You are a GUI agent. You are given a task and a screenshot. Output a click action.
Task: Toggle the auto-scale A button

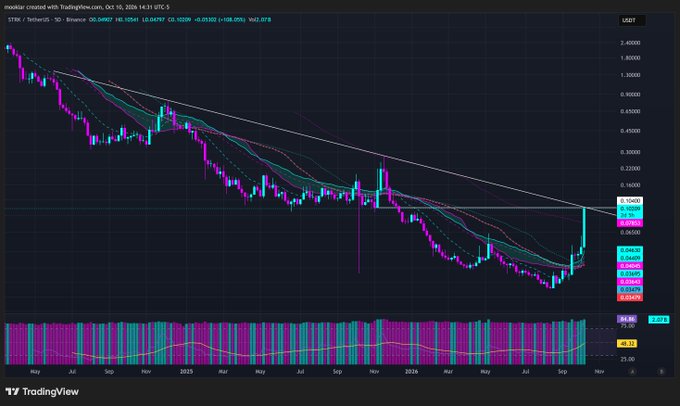click(632, 372)
